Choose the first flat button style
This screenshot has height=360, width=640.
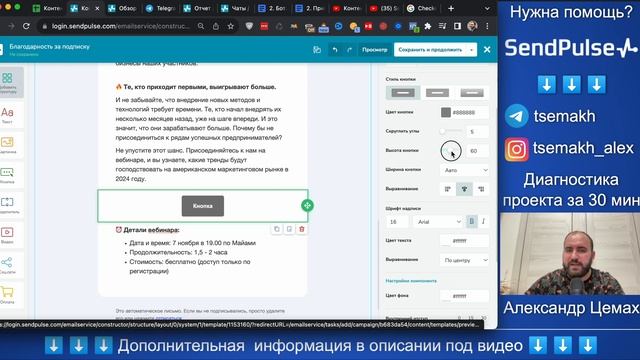click(x=403, y=93)
